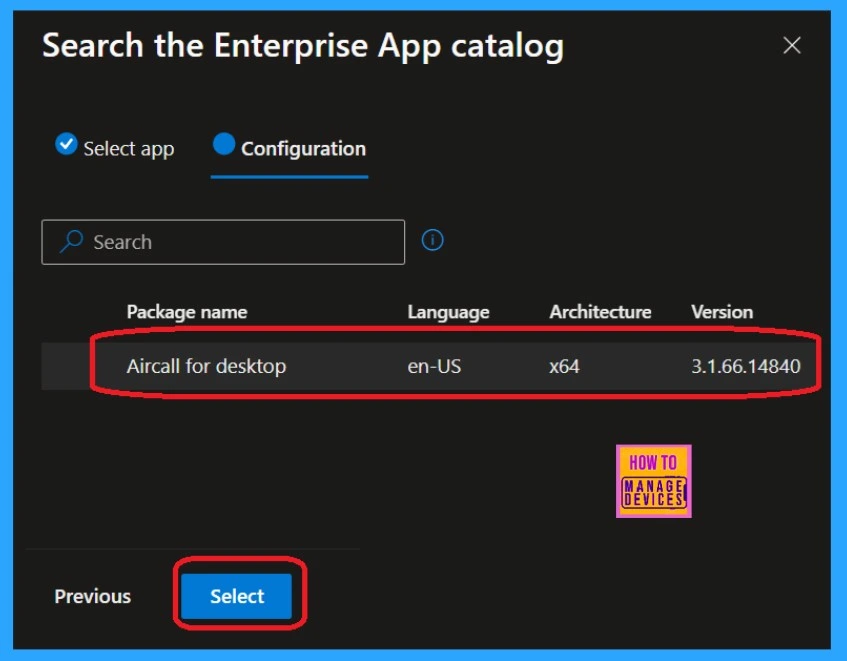This screenshot has height=661, width=847.
Task: Go to the Select app tab
Action: pyautogui.click(x=115, y=148)
